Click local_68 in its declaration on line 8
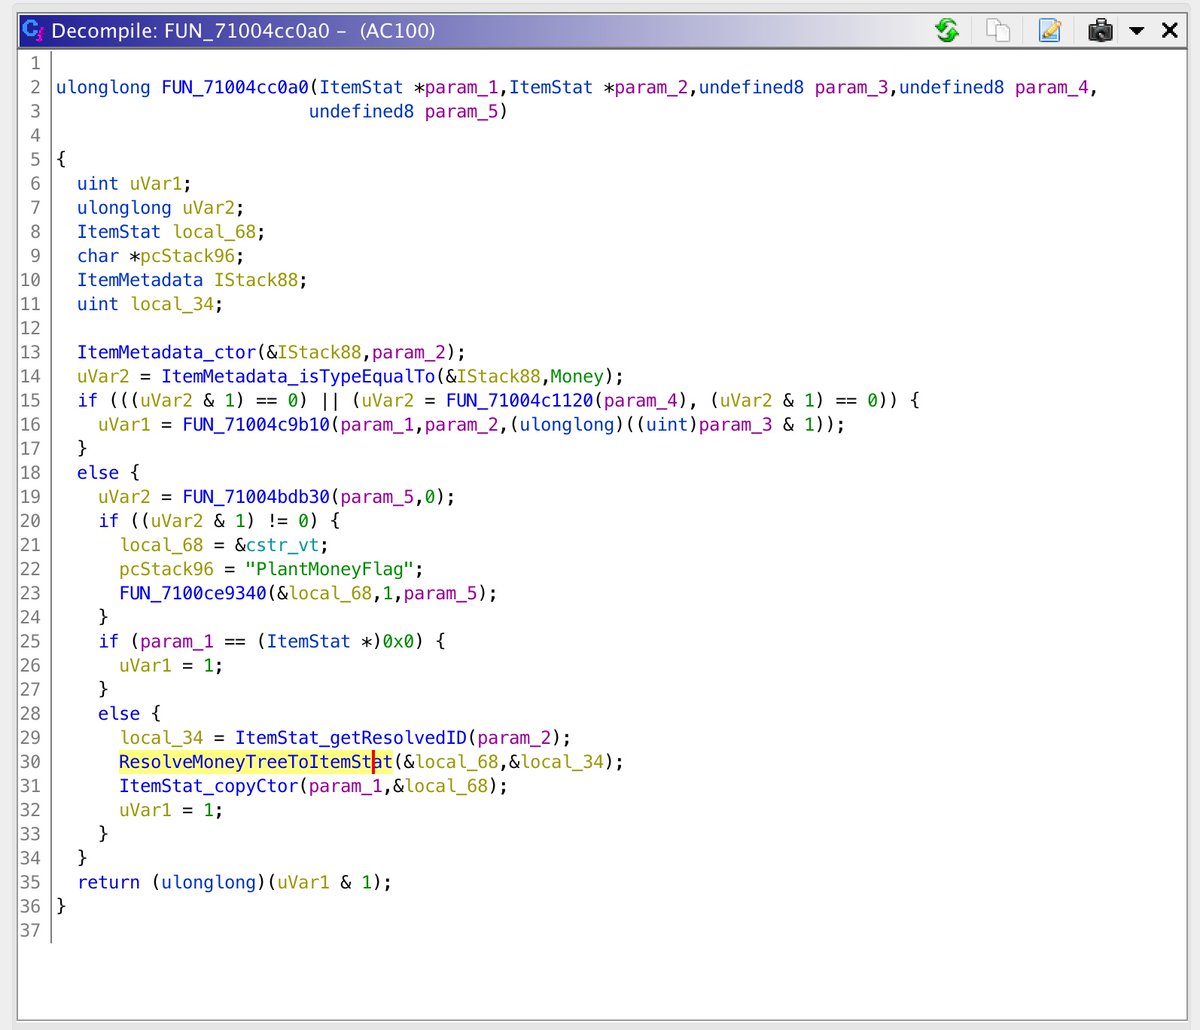Screen dimensions: 1200x1030 (214, 232)
